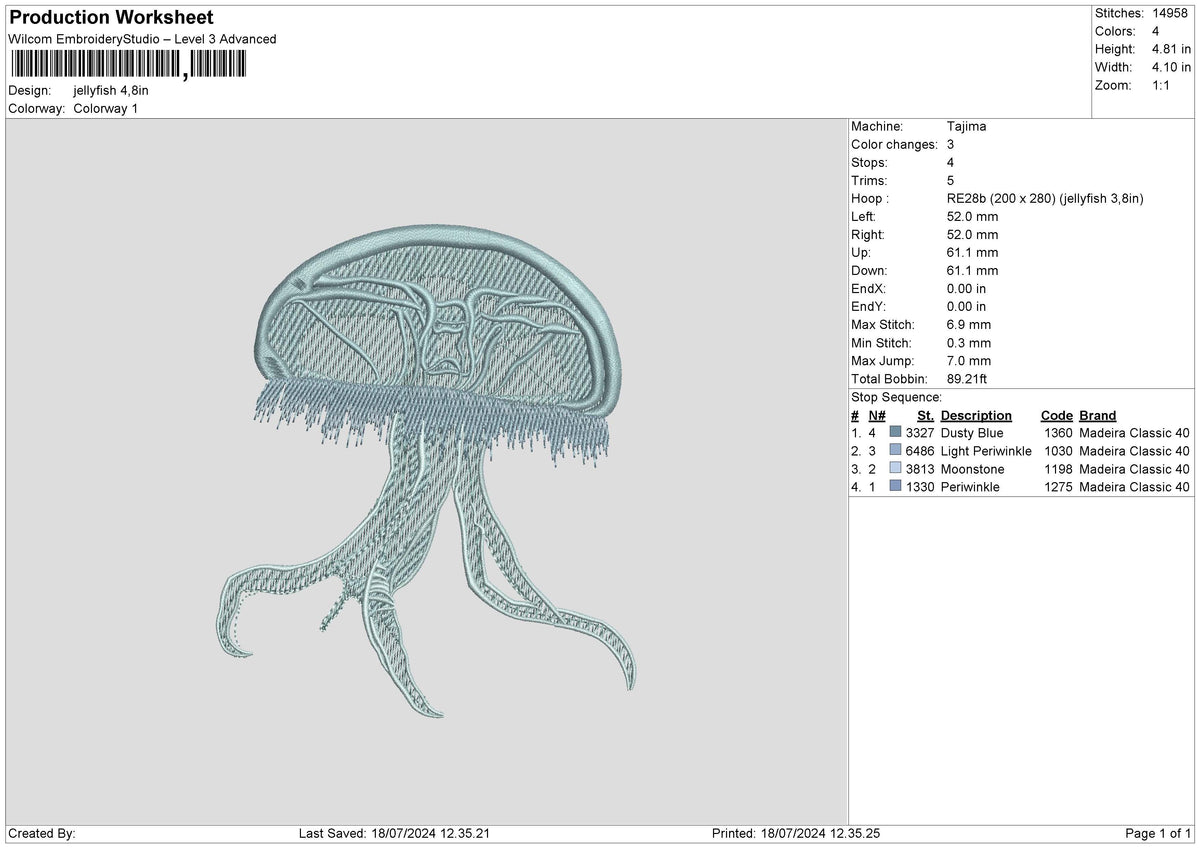Toggle the Stitches count field

pyautogui.click(x=1140, y=13)
